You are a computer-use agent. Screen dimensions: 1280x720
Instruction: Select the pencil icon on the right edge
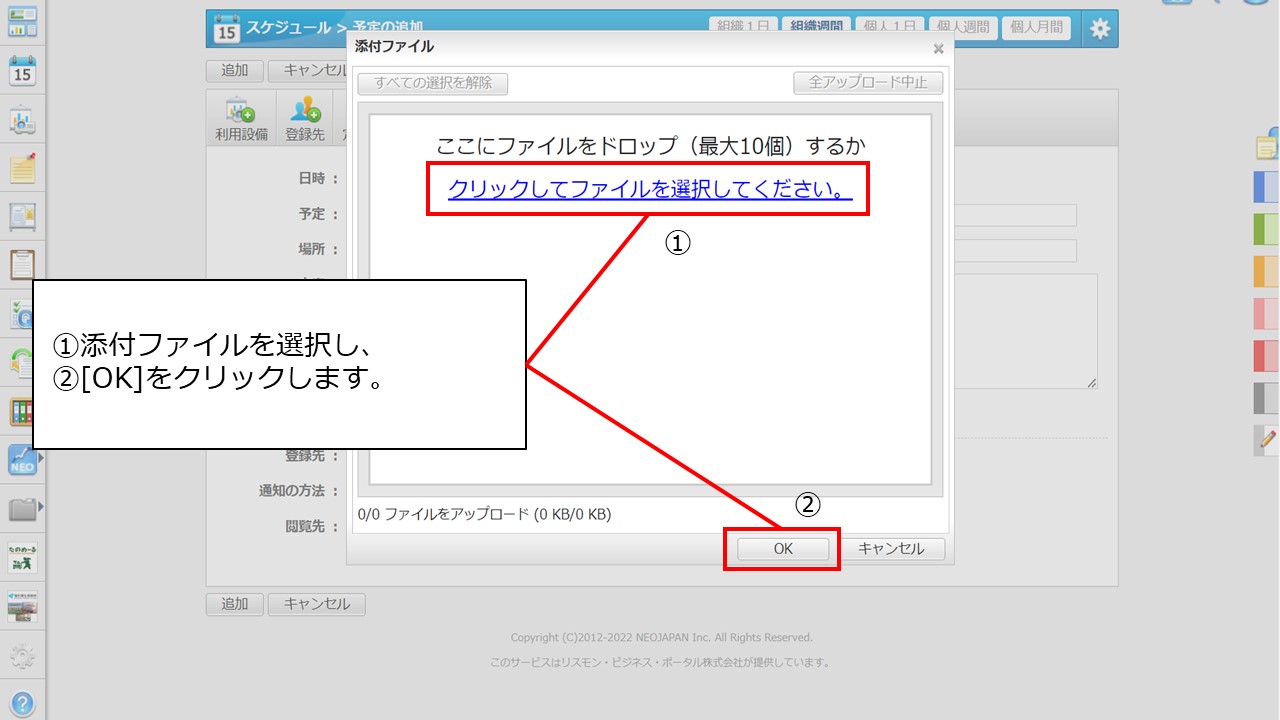(x=1268, y=438)
